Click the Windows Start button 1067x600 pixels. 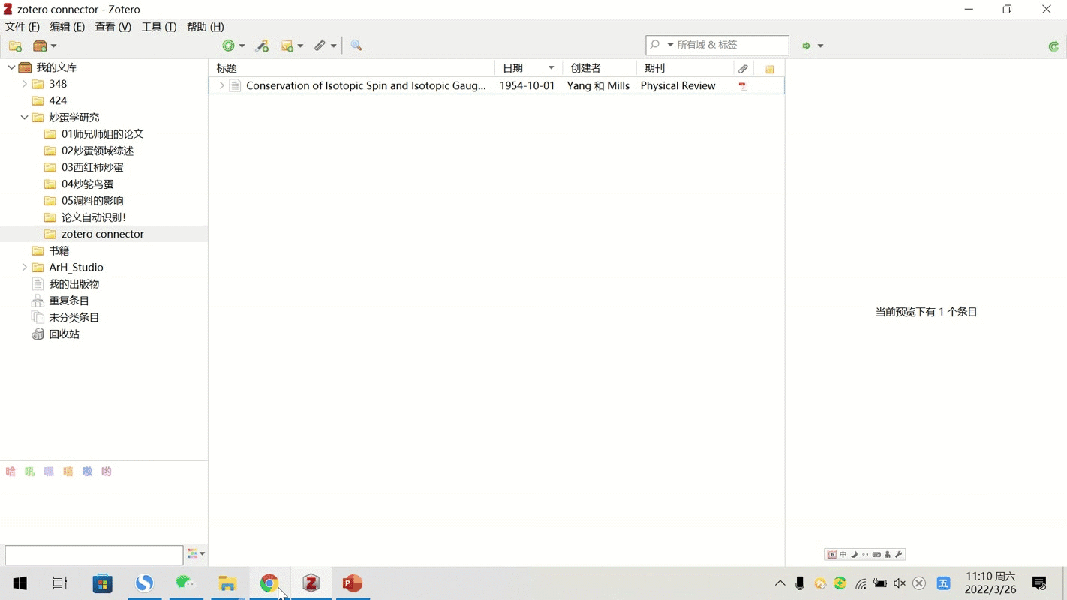click(x=20, y=583)
